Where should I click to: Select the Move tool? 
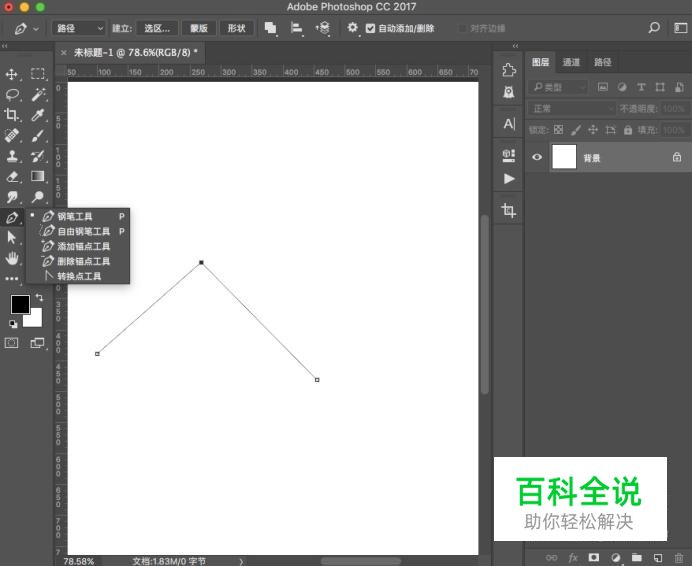[11, 74]
